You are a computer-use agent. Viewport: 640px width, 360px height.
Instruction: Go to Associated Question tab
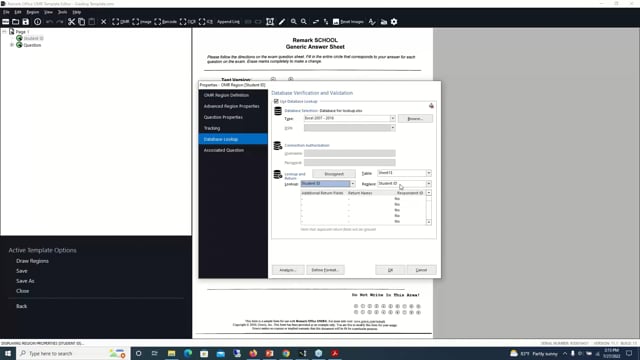[224, 150]
